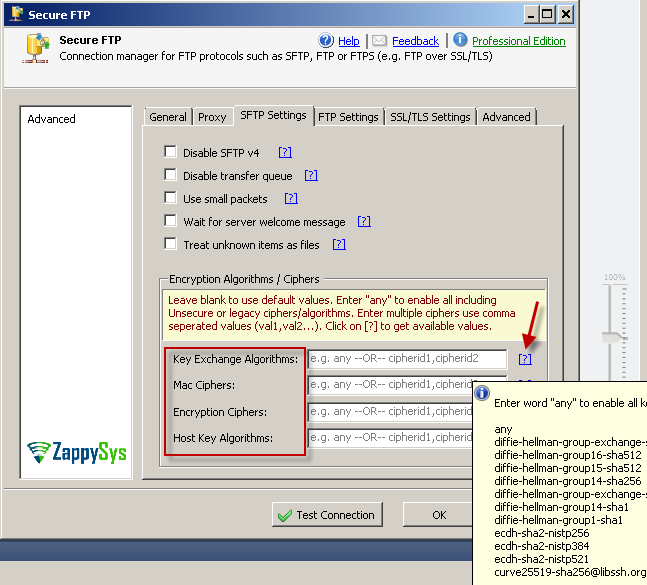
Task: Click the title bar Secure FTP app icon
Action: pyautogui.click(x=17, y=14)
